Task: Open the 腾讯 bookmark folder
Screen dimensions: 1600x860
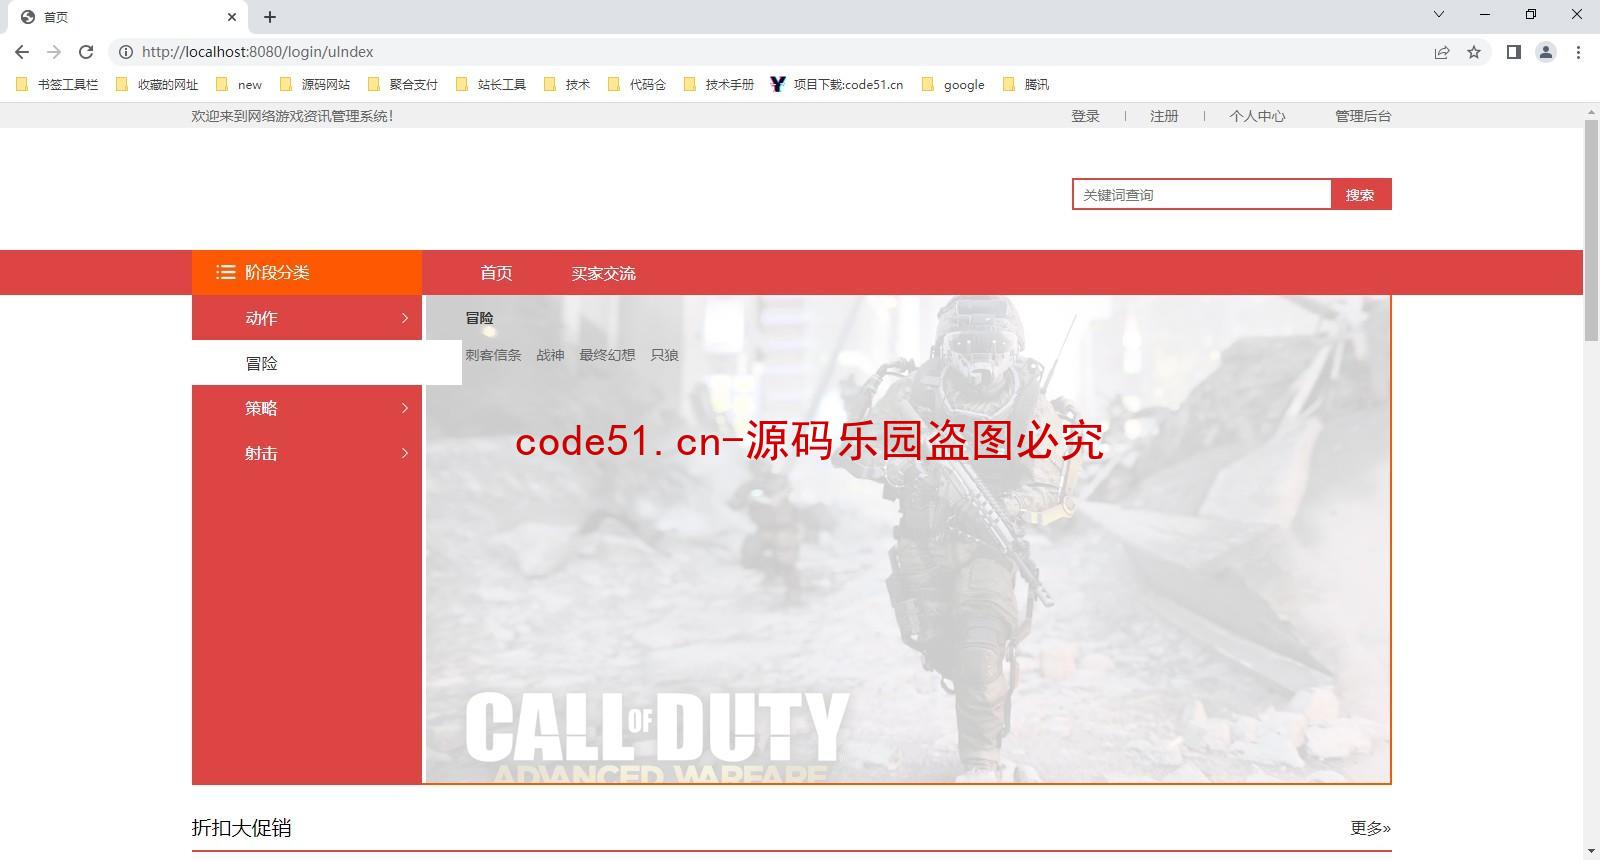Action: tap(1026, 85)
